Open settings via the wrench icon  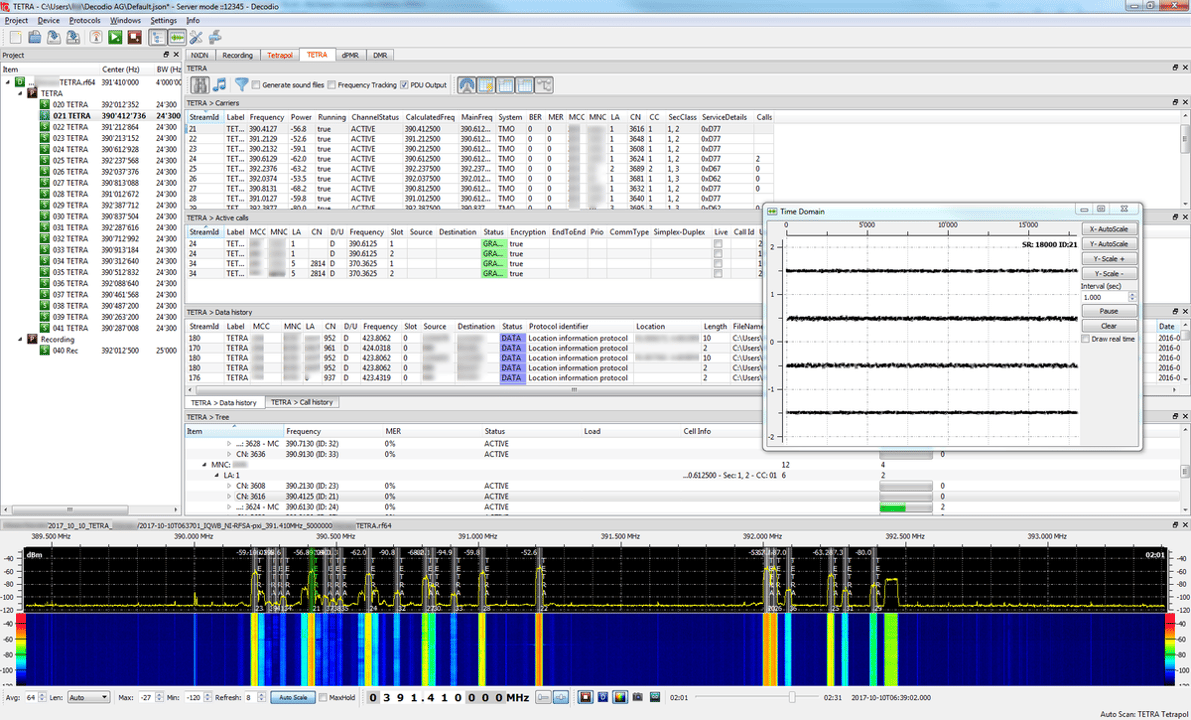(x=197, y=38)
